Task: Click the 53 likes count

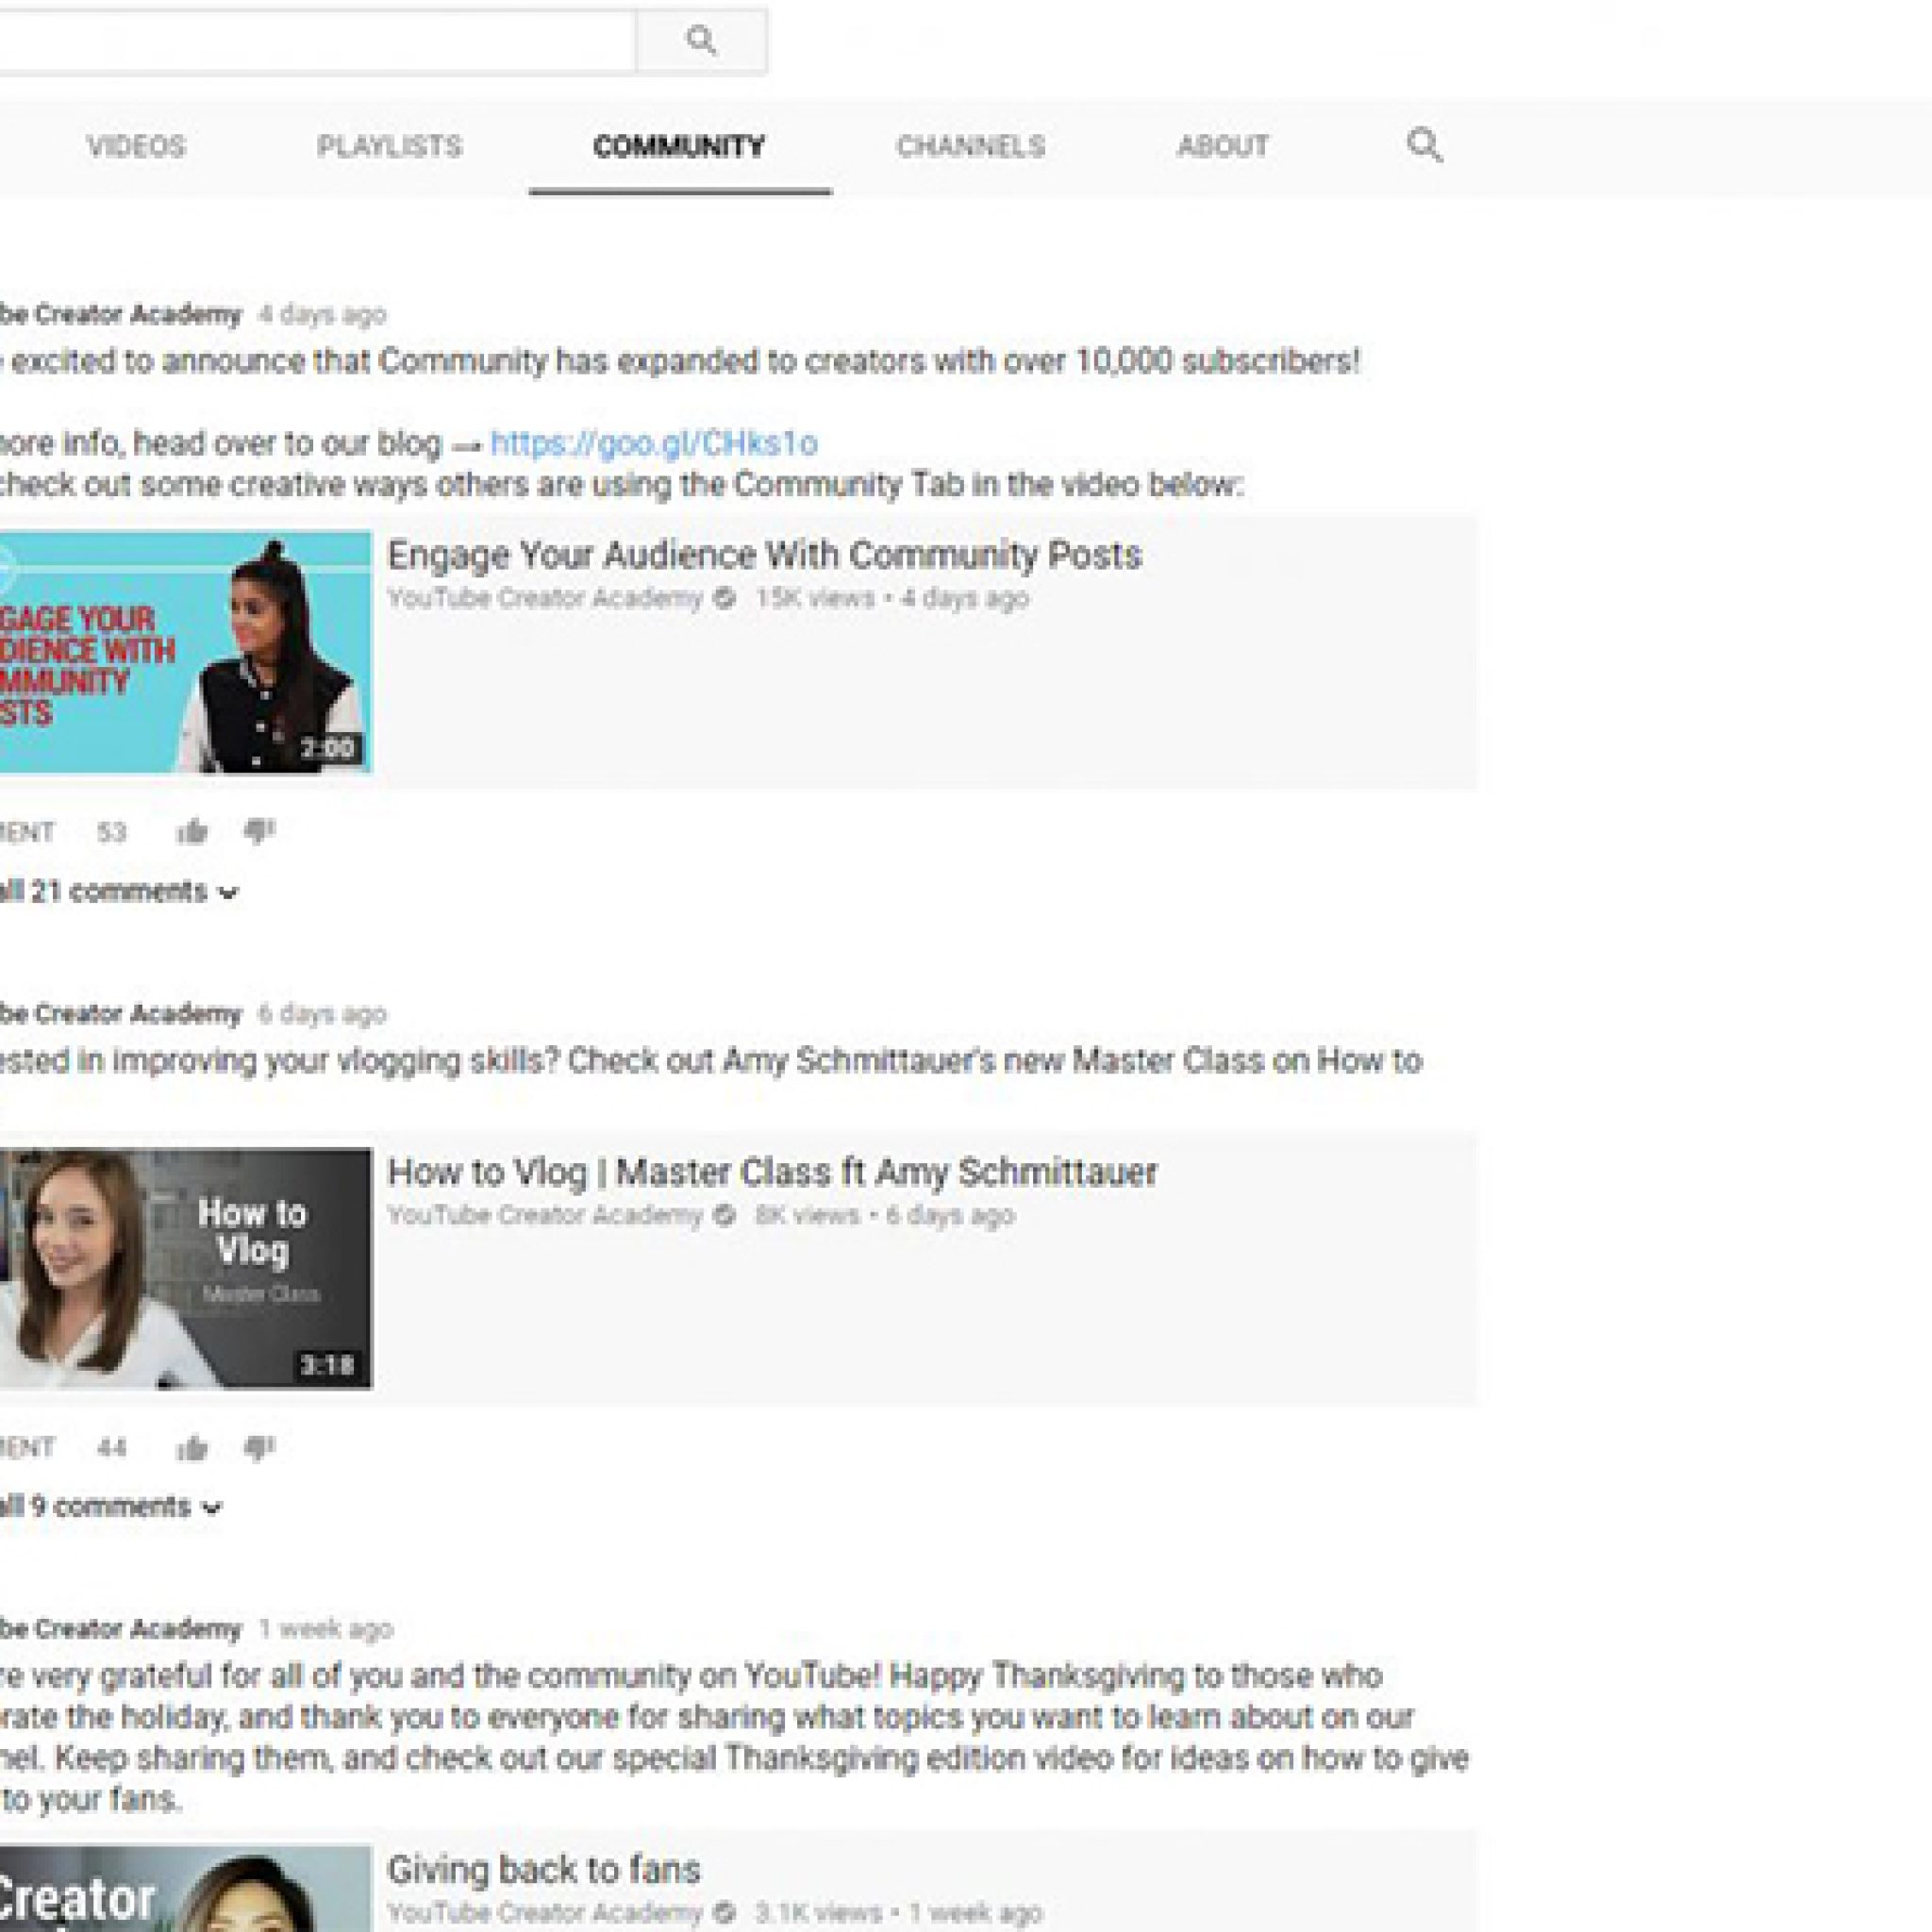Action: [x=111, y=832]
